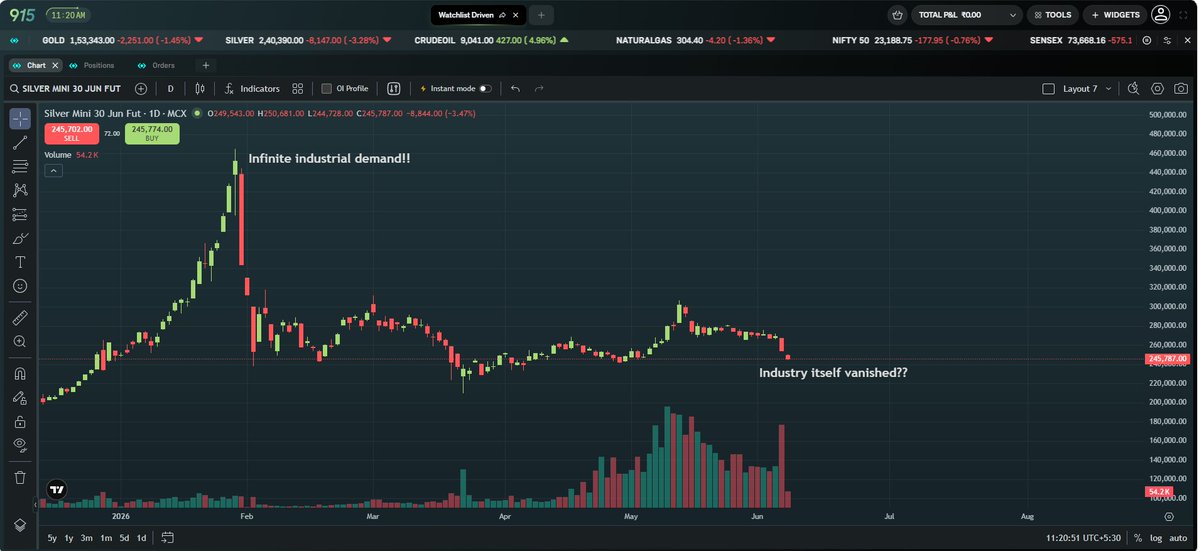Select the 5d time range
The height and width of the screenshot is (551, 1199).
(124, 538)
